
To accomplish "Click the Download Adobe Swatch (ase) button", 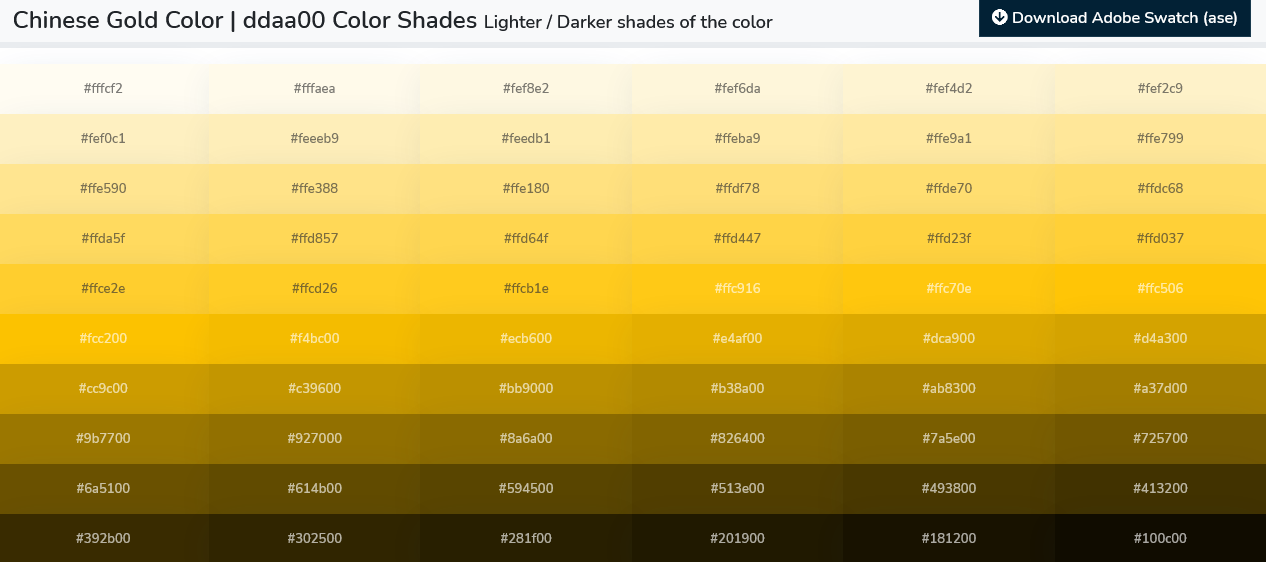I will point(1114,18).
